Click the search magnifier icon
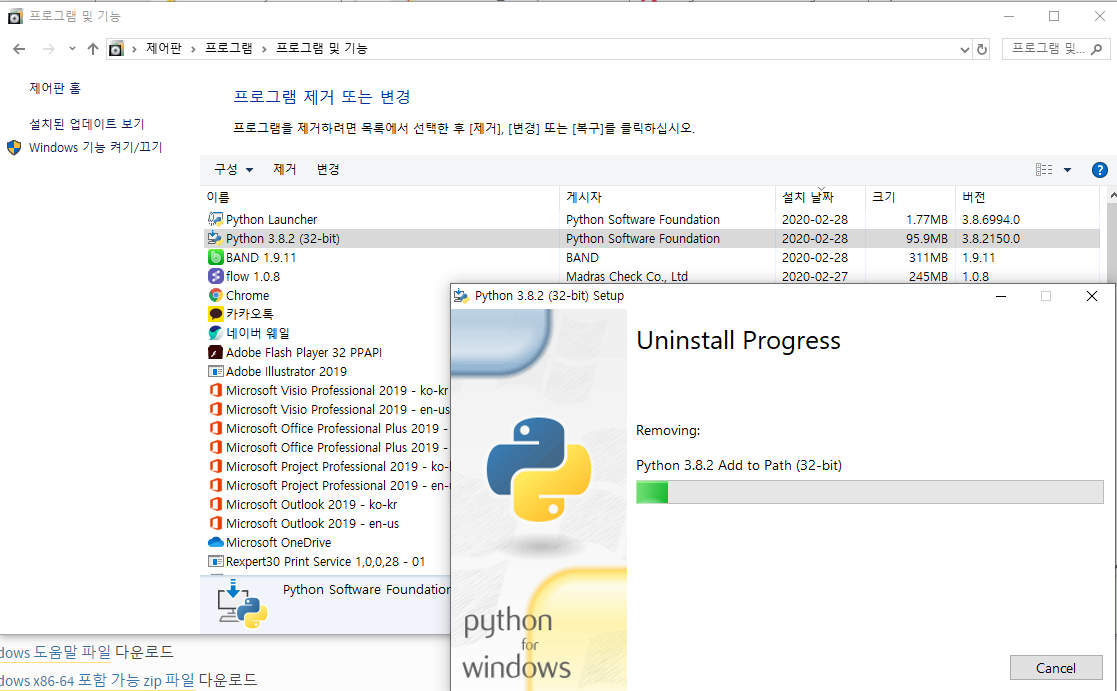The width and height of the screenshot is (1117, 691). point(1096,48)
